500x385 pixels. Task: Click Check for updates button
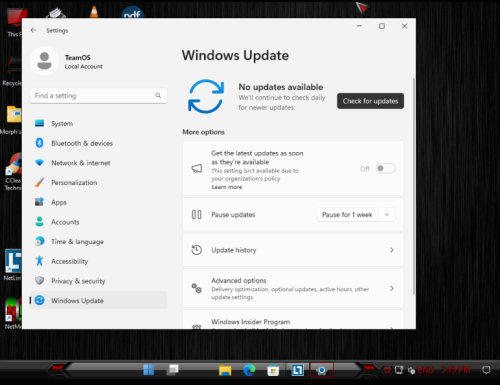click(x=370, y=101)
